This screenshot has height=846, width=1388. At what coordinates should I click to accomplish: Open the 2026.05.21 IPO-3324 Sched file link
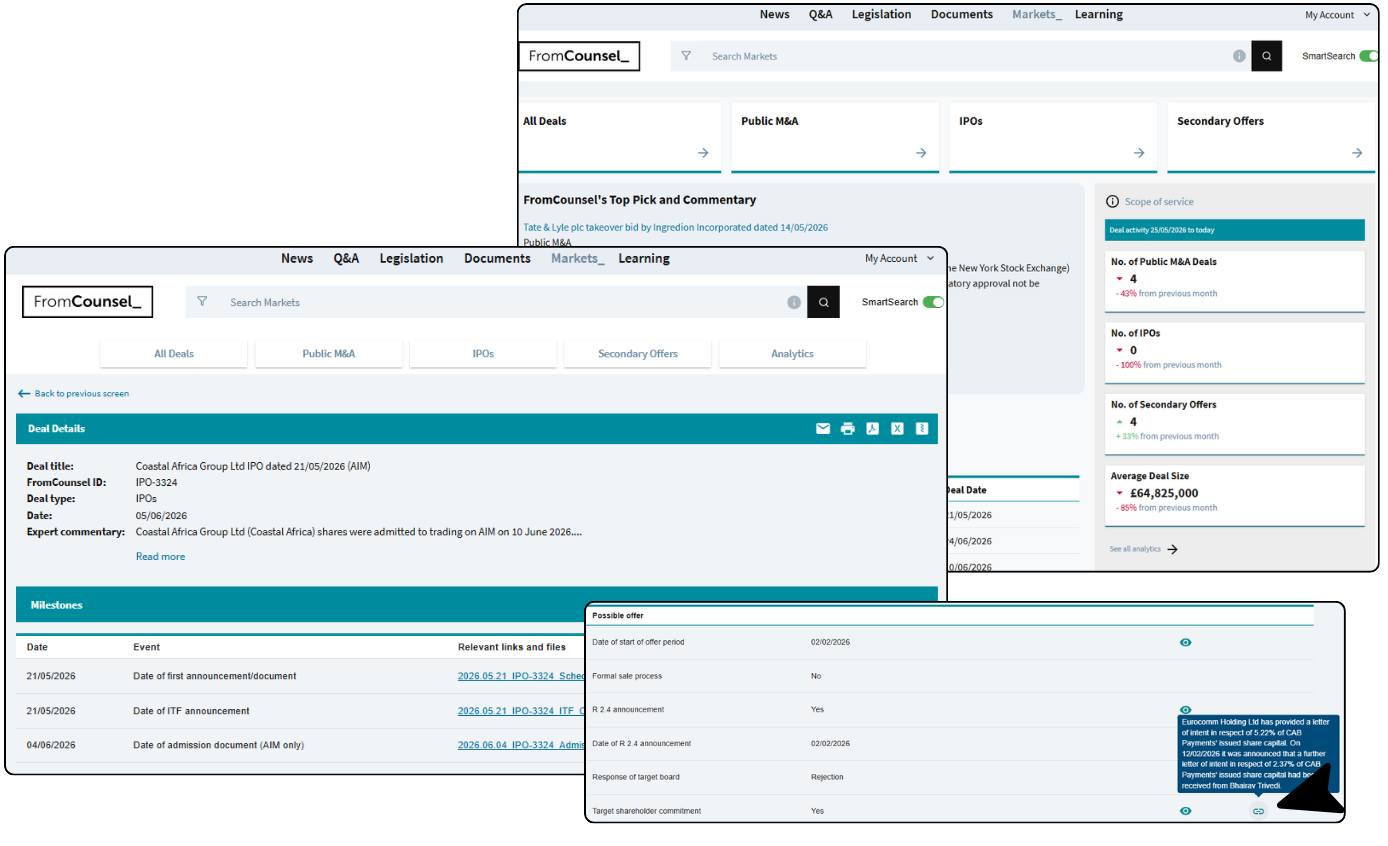pyautogui.click(x=521, y=676)
